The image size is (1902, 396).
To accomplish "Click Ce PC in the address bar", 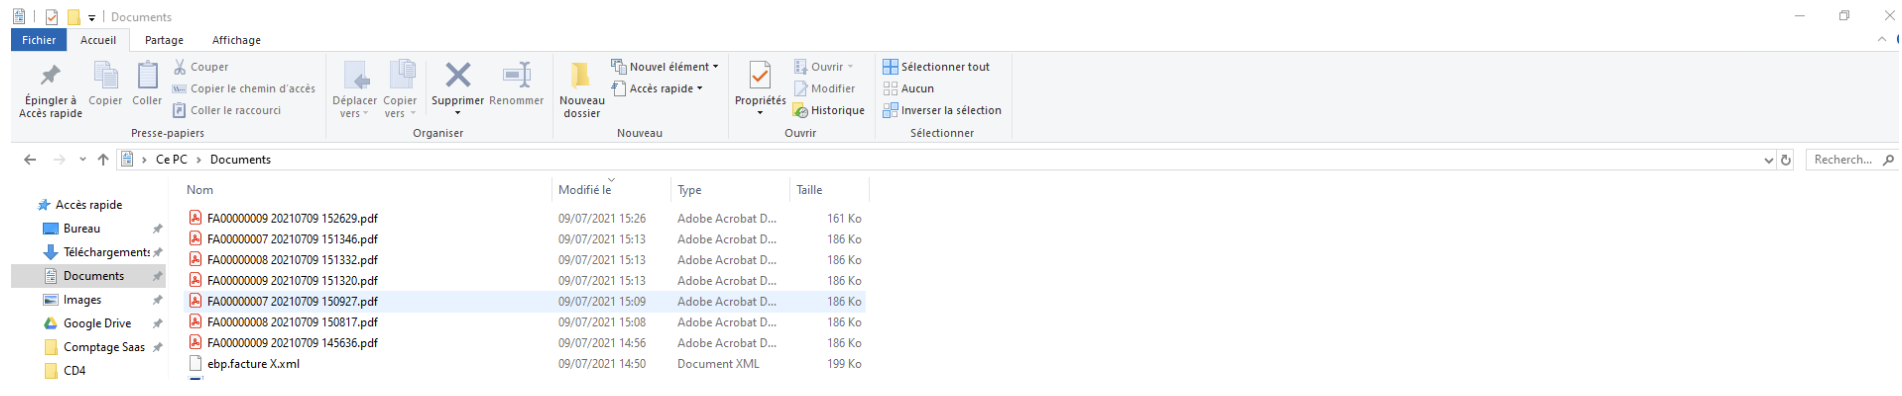I will [x=171, y=160].
